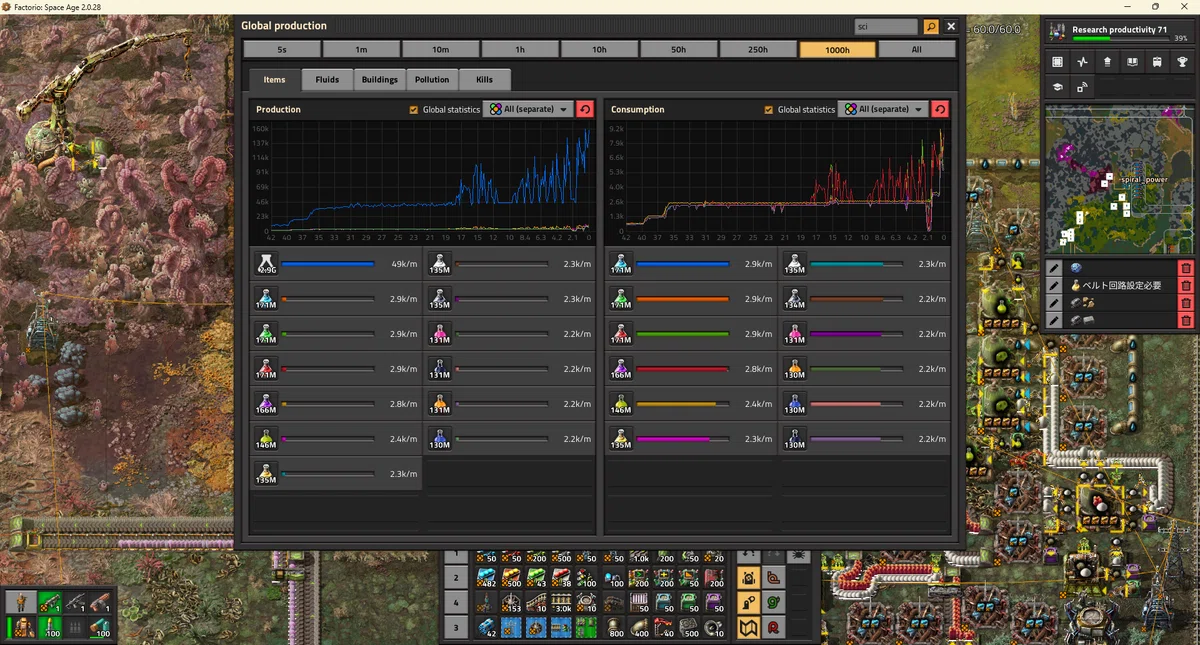Click the orange search magnifier button
The height and width of the screenshot is (645, 1200).
931,27
